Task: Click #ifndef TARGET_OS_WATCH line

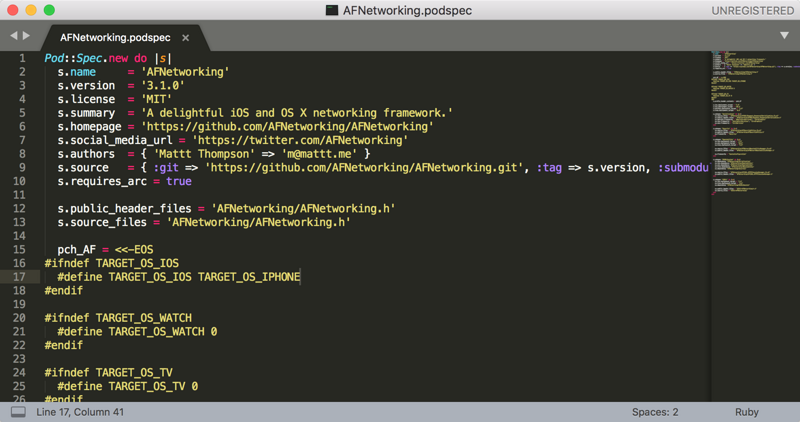Action: 118,318
